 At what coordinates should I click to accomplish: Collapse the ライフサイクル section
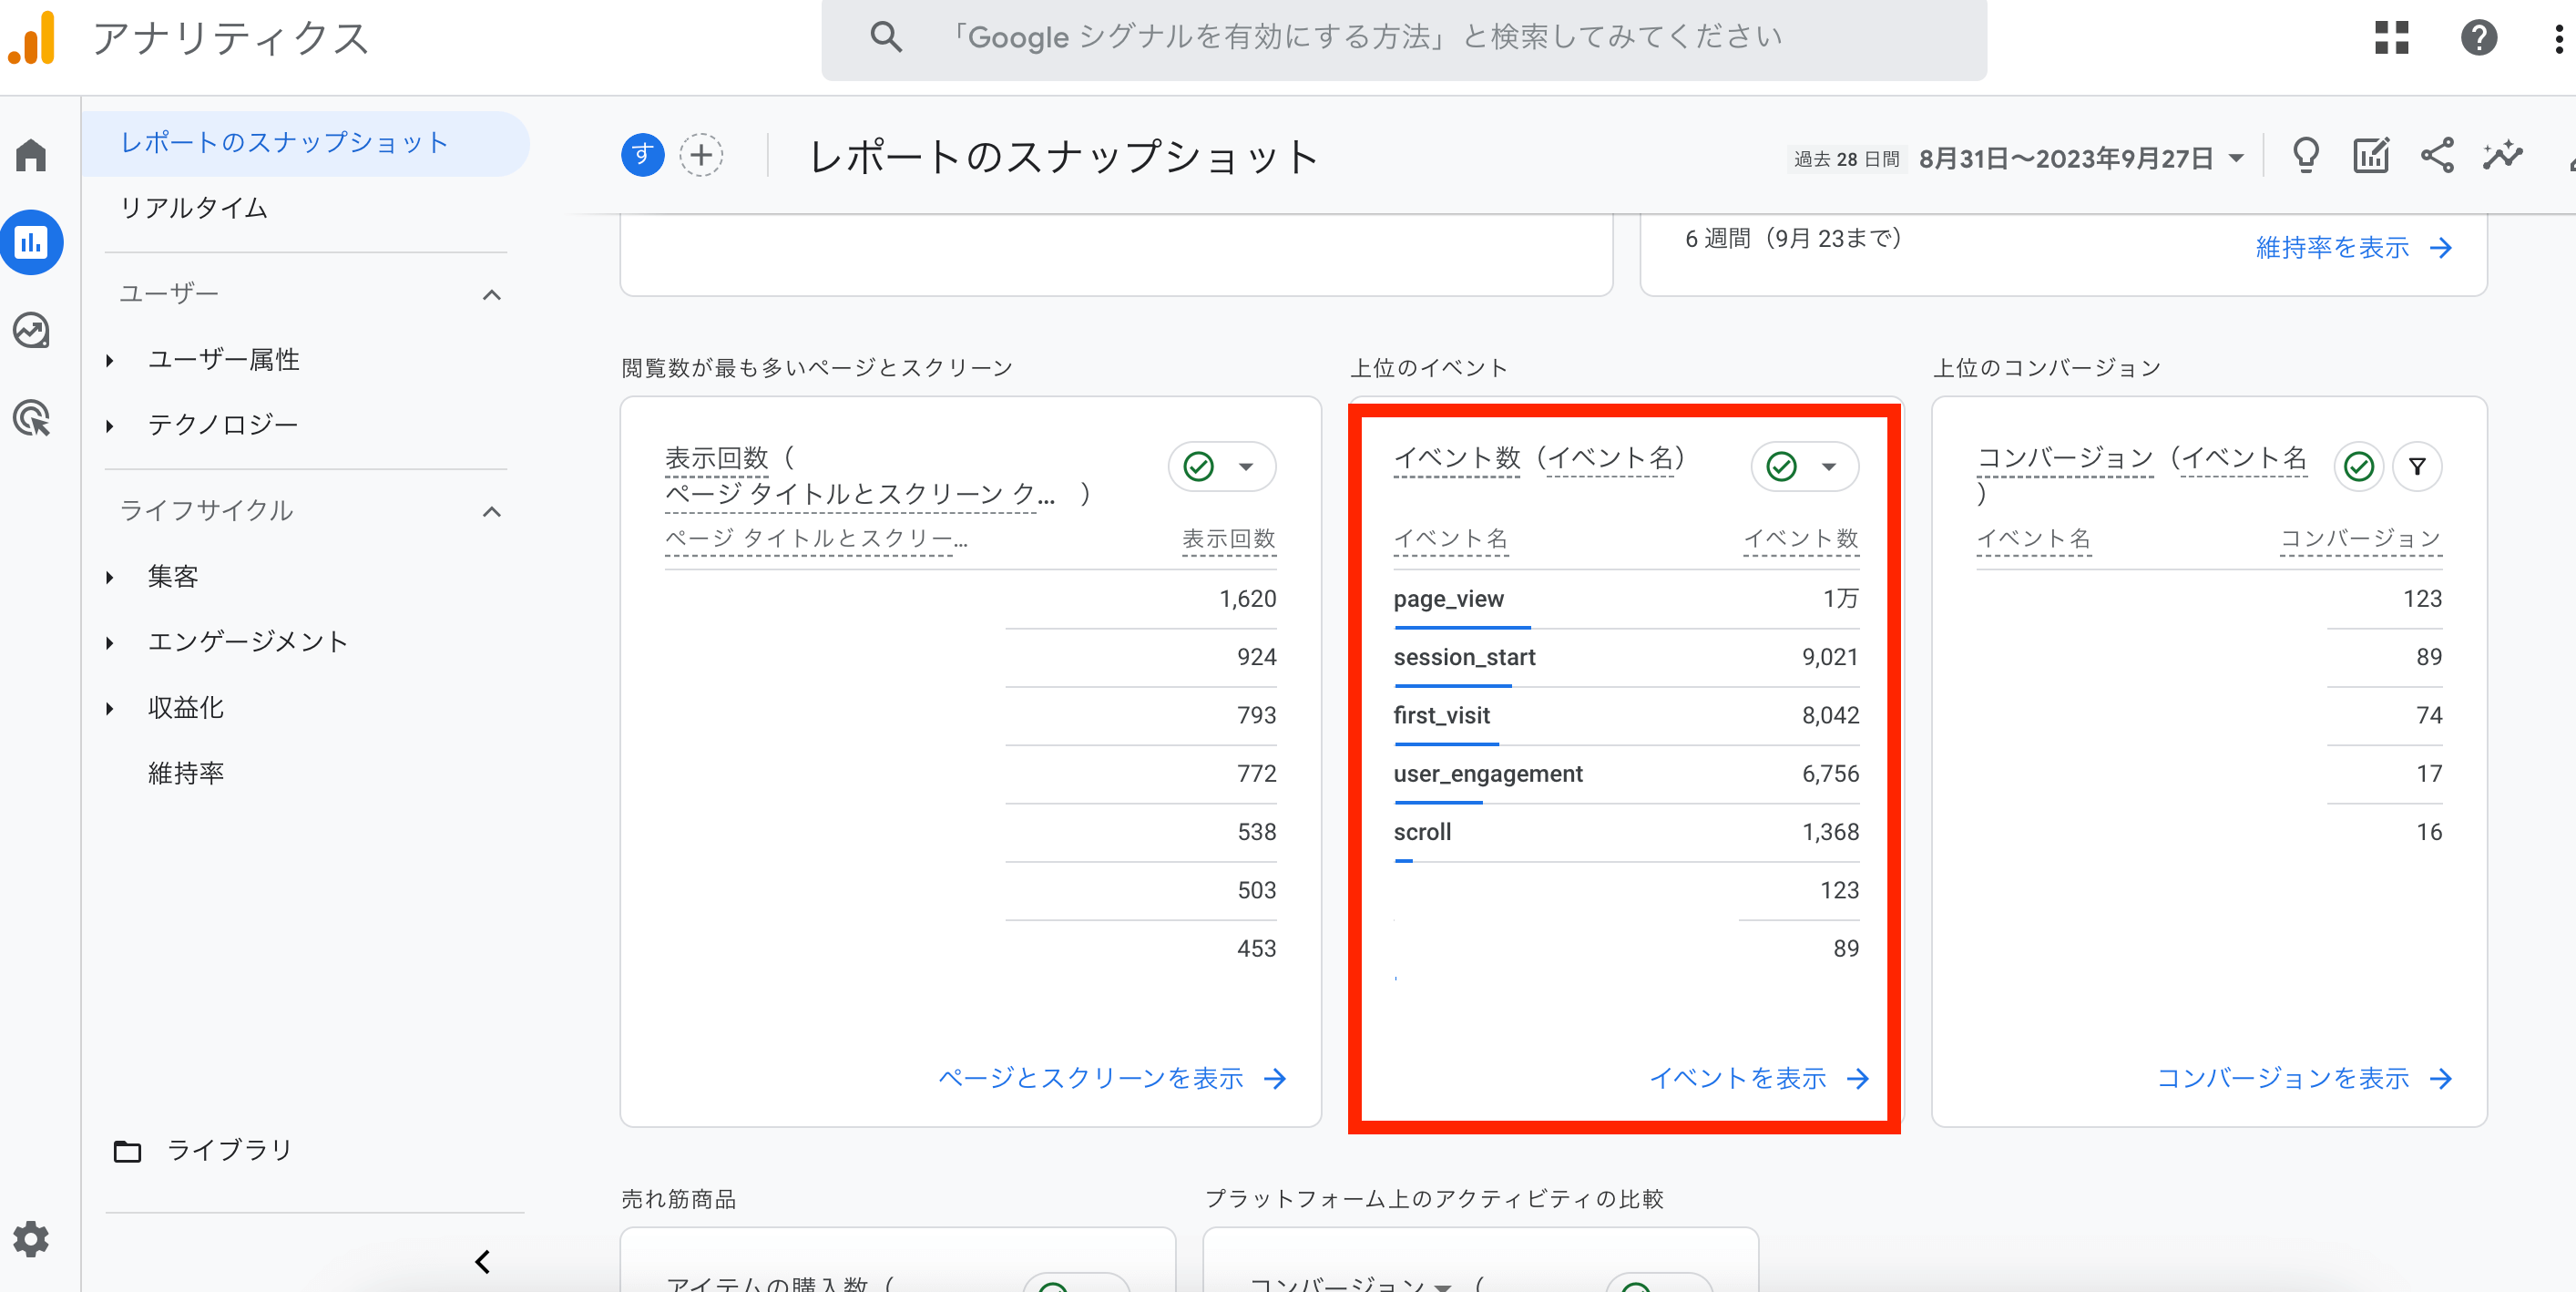click(491, 512)
